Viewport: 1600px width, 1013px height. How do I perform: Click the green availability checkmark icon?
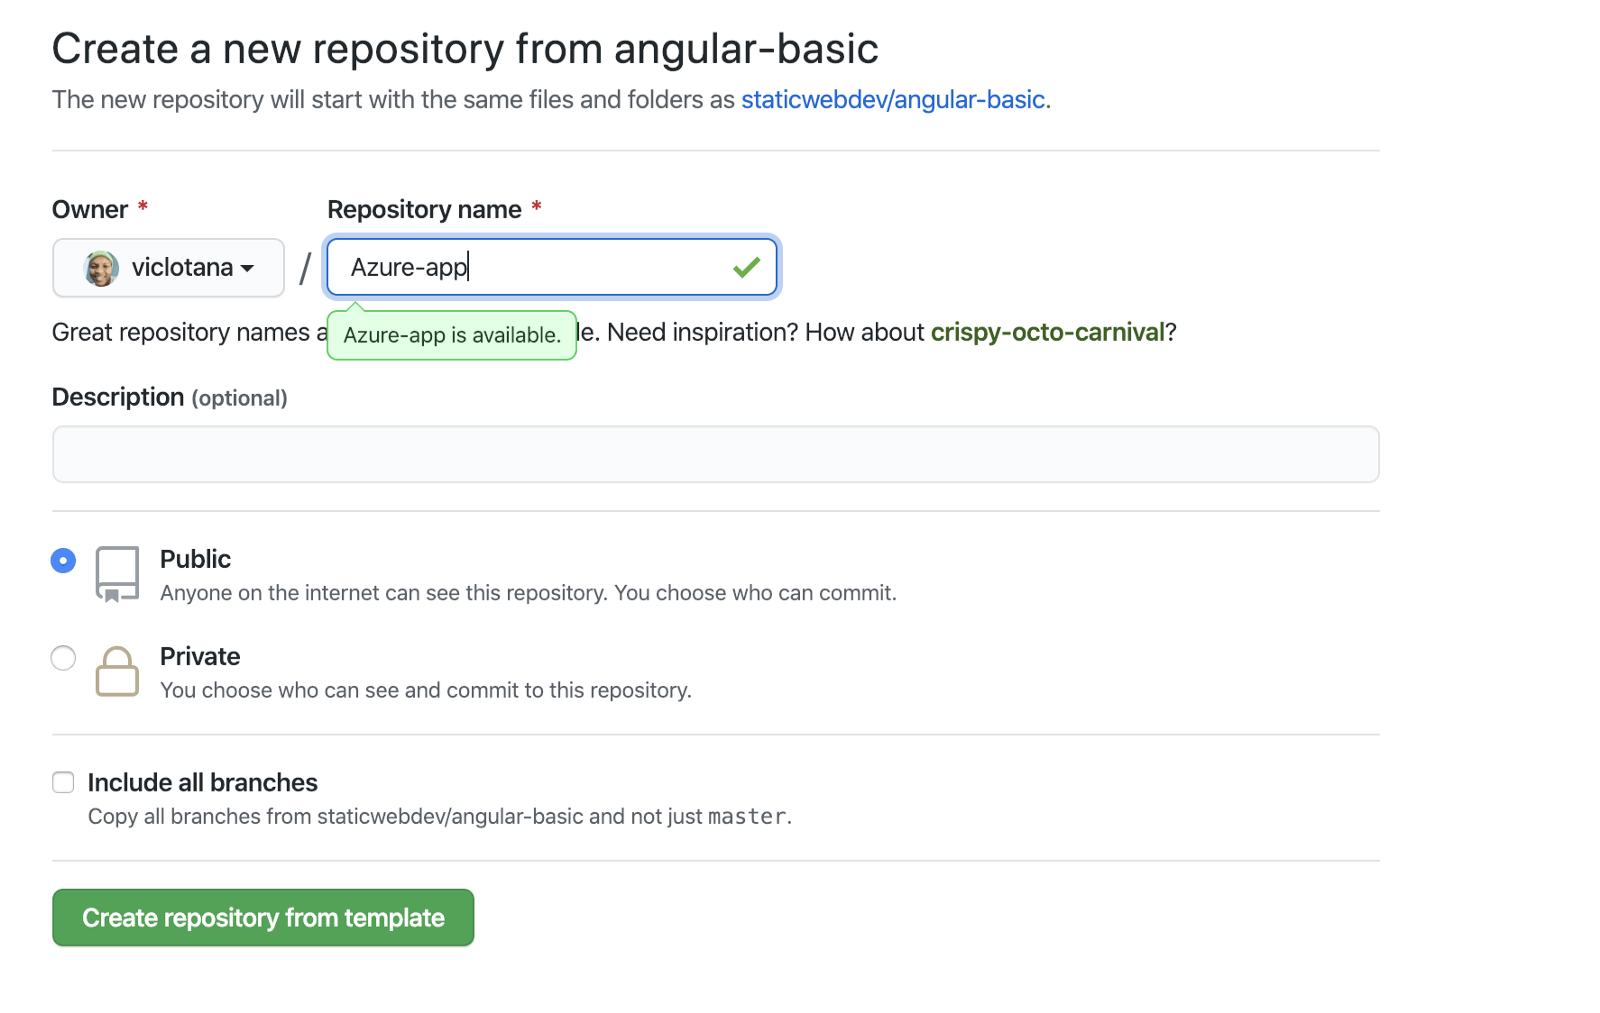pos(746,267)
